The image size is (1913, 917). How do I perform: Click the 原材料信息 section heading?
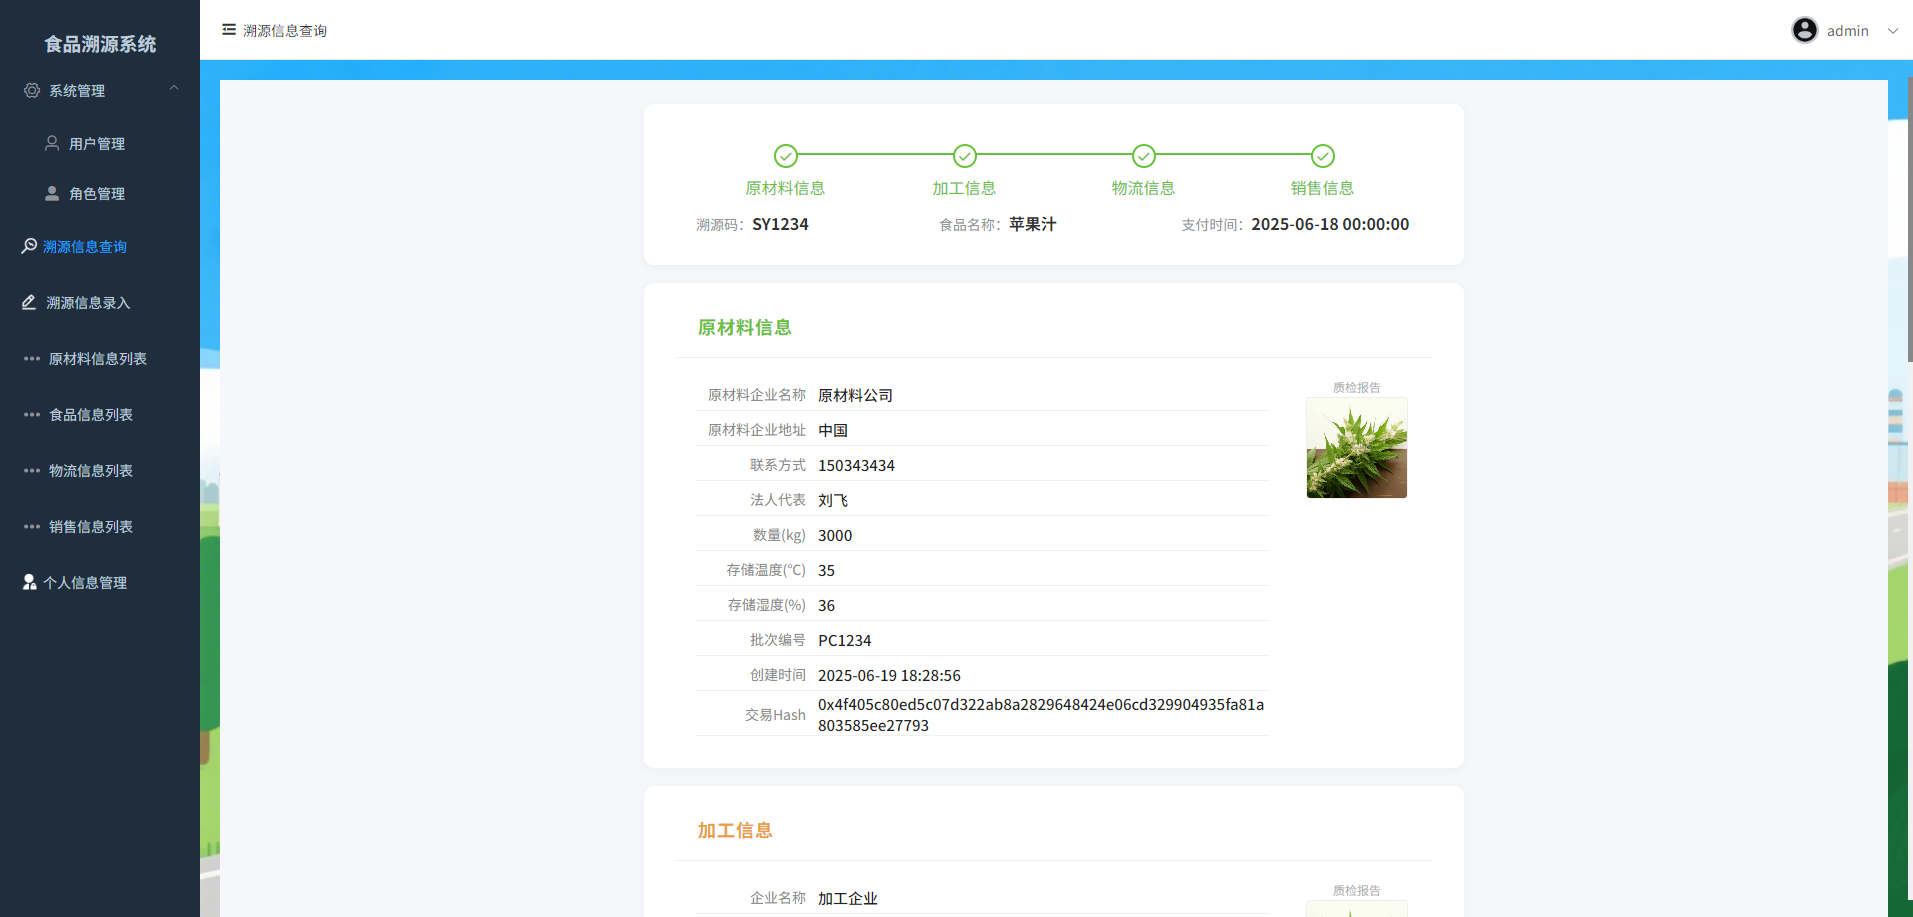click(745, 328)
